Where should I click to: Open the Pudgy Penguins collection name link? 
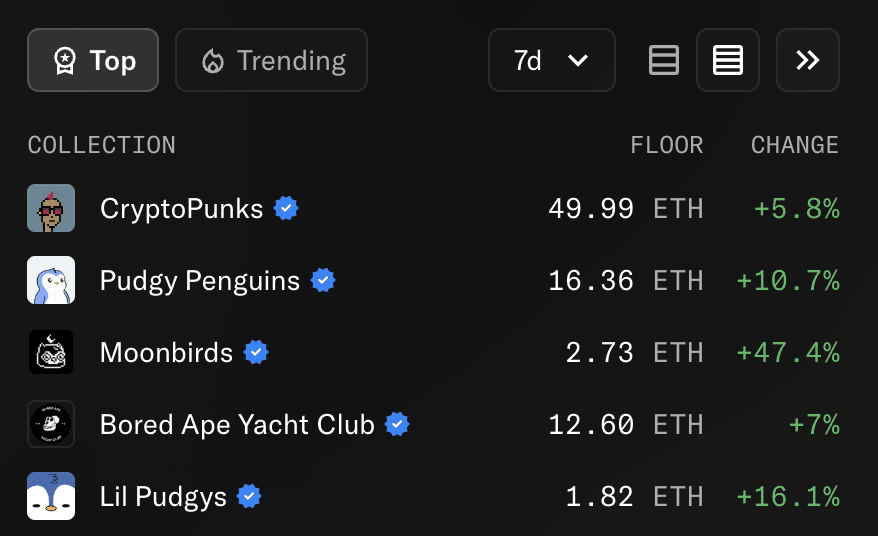(x=200, y=281)
